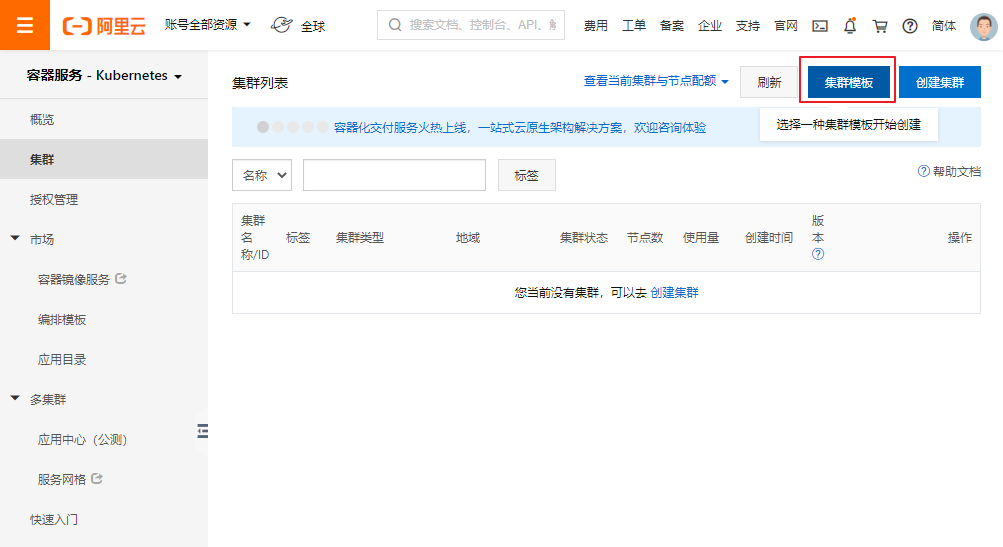Open the Cloud Shell terminal icon

point(819,26)
